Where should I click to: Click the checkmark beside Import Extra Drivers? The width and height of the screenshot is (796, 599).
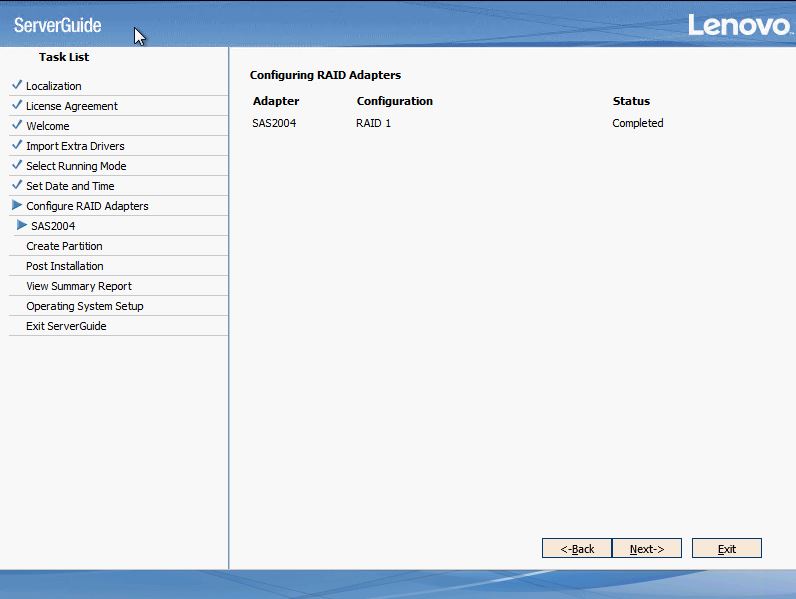[x=17, y=145]
